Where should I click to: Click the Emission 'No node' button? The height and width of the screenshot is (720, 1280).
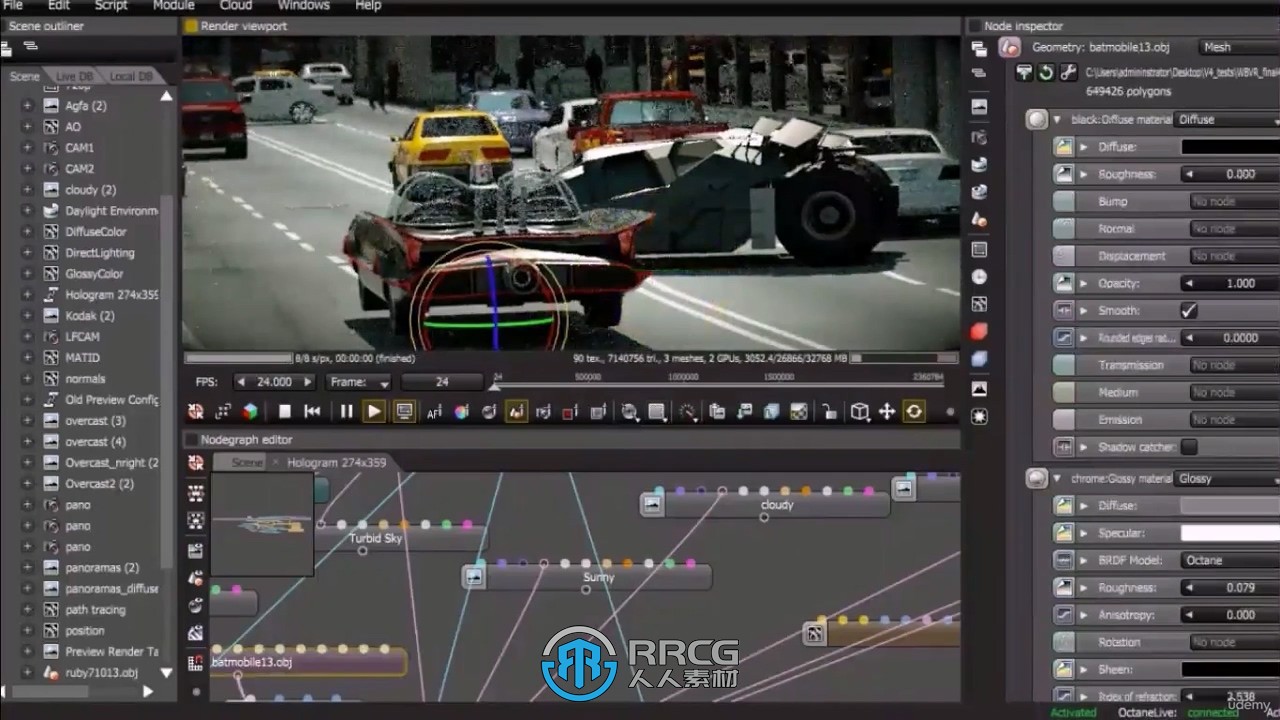(1234, 420)
